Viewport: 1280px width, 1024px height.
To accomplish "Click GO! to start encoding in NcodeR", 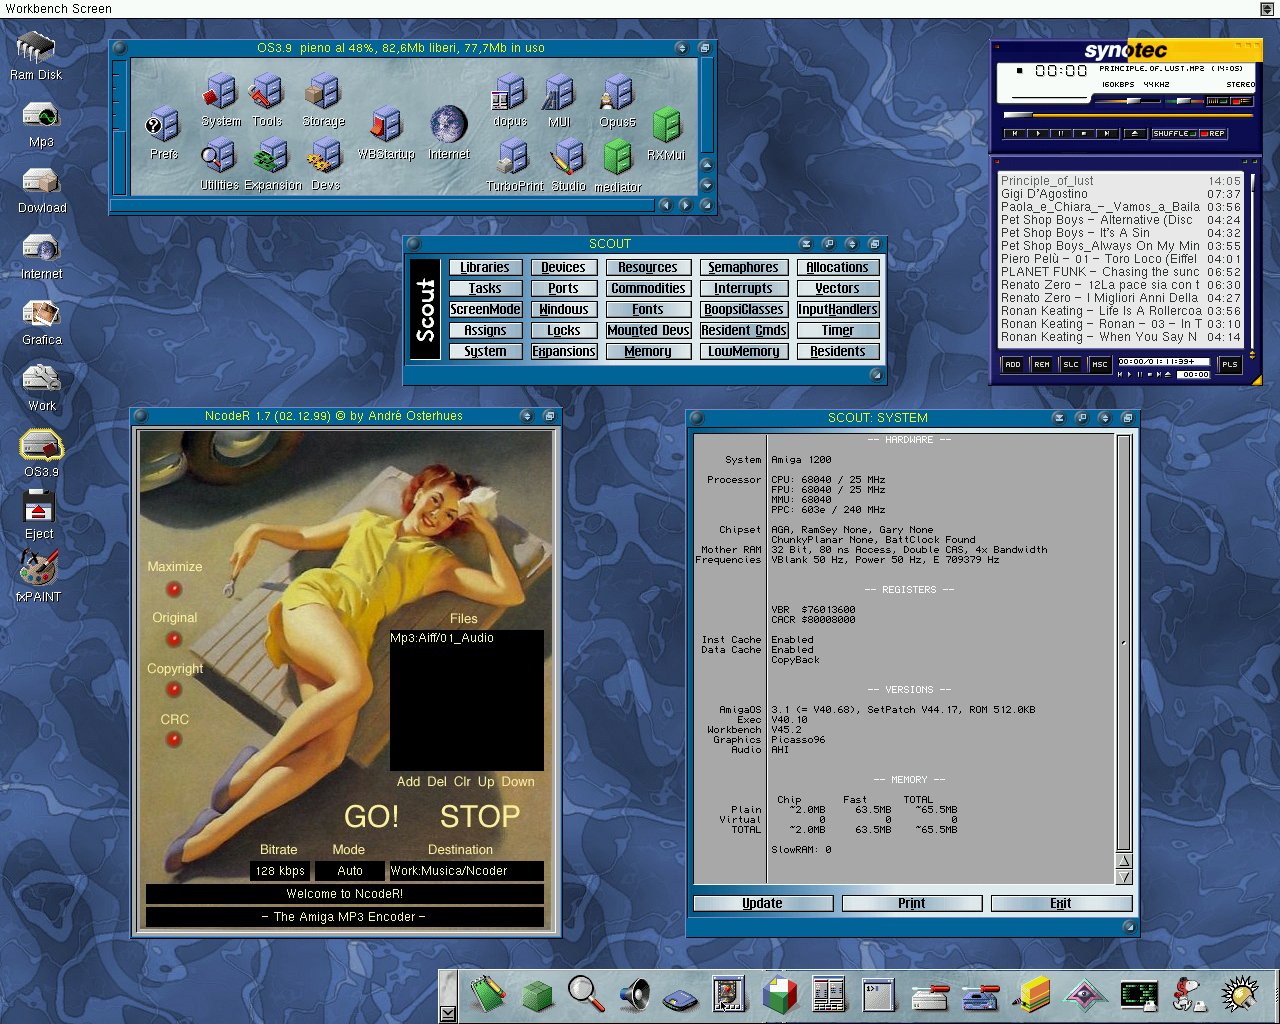I will tap(371, 816).
